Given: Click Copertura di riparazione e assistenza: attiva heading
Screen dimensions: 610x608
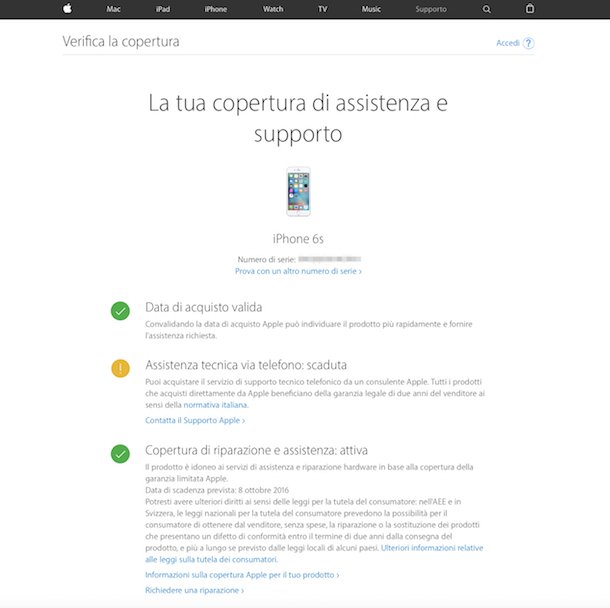Looking at the screenshot, I should [x=256, y=450].
